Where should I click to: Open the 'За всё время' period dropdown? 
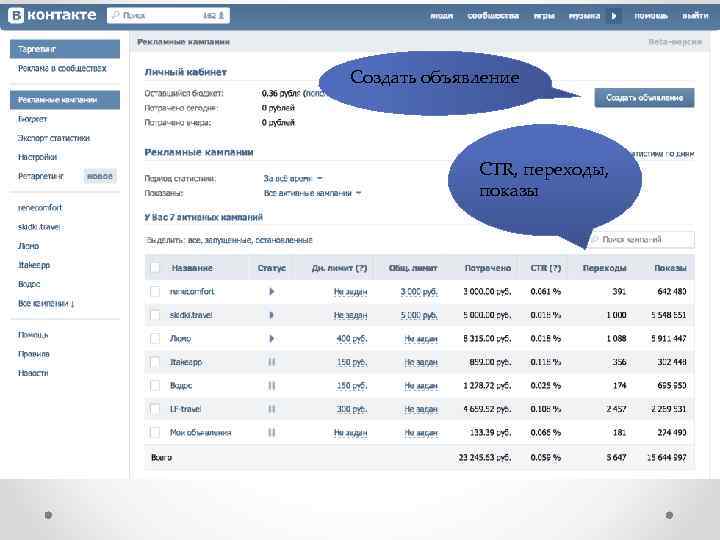coord(293,178)
